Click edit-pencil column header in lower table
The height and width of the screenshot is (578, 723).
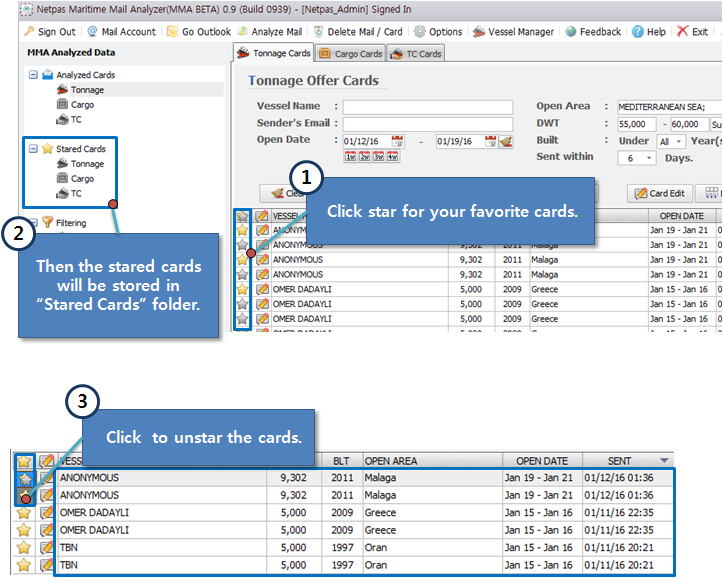[46, 461]
